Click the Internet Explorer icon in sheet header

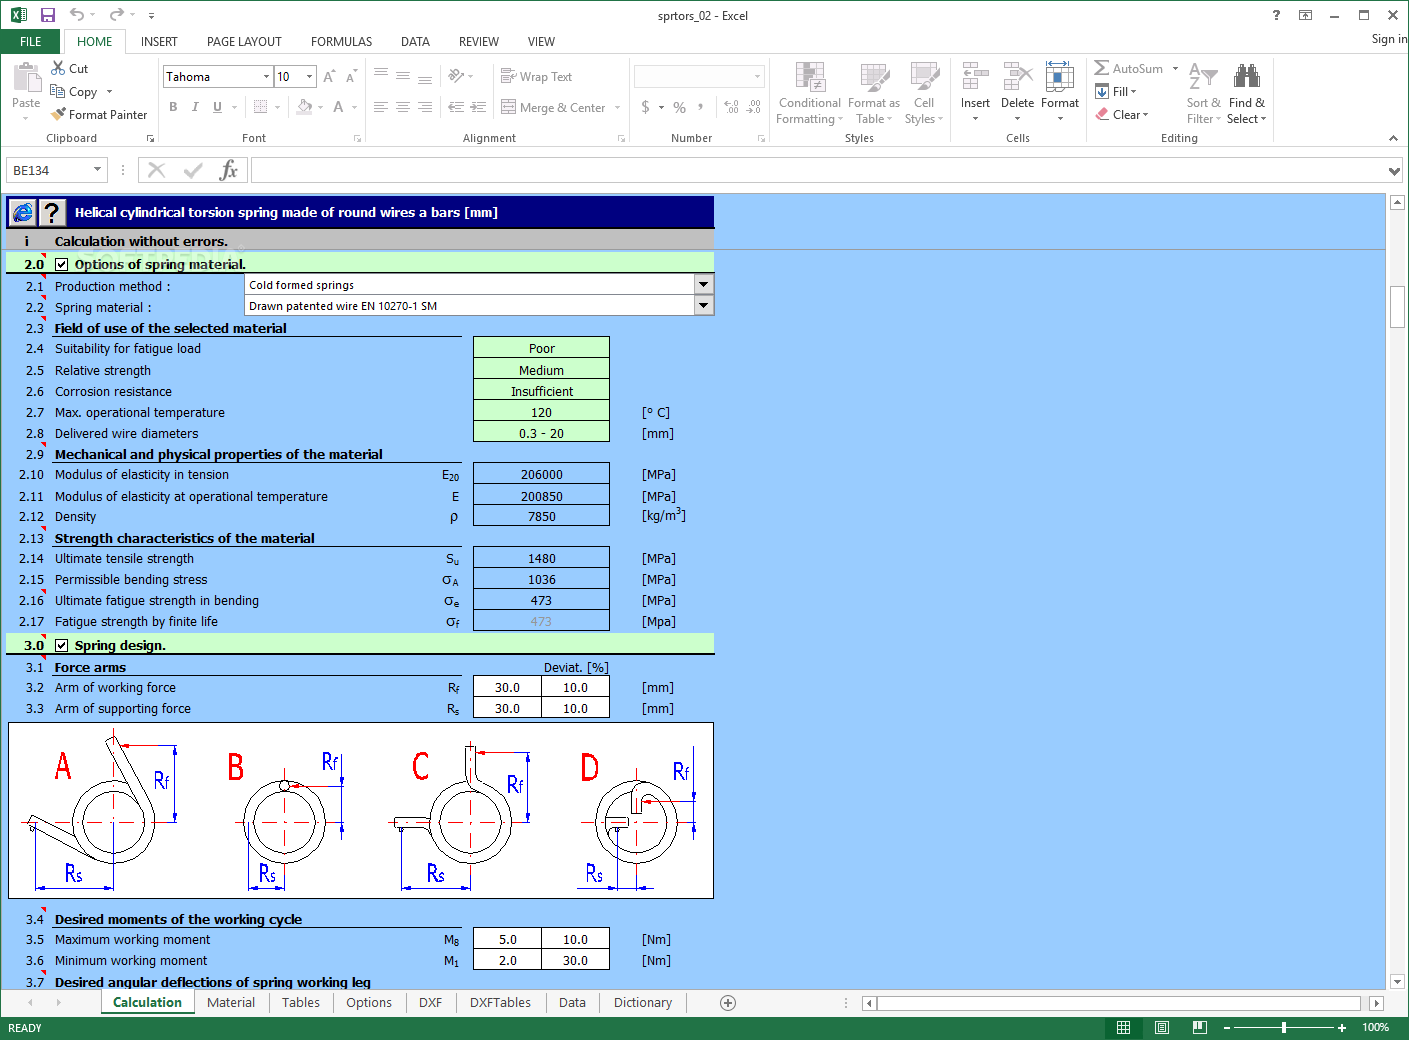click(23, 212)
